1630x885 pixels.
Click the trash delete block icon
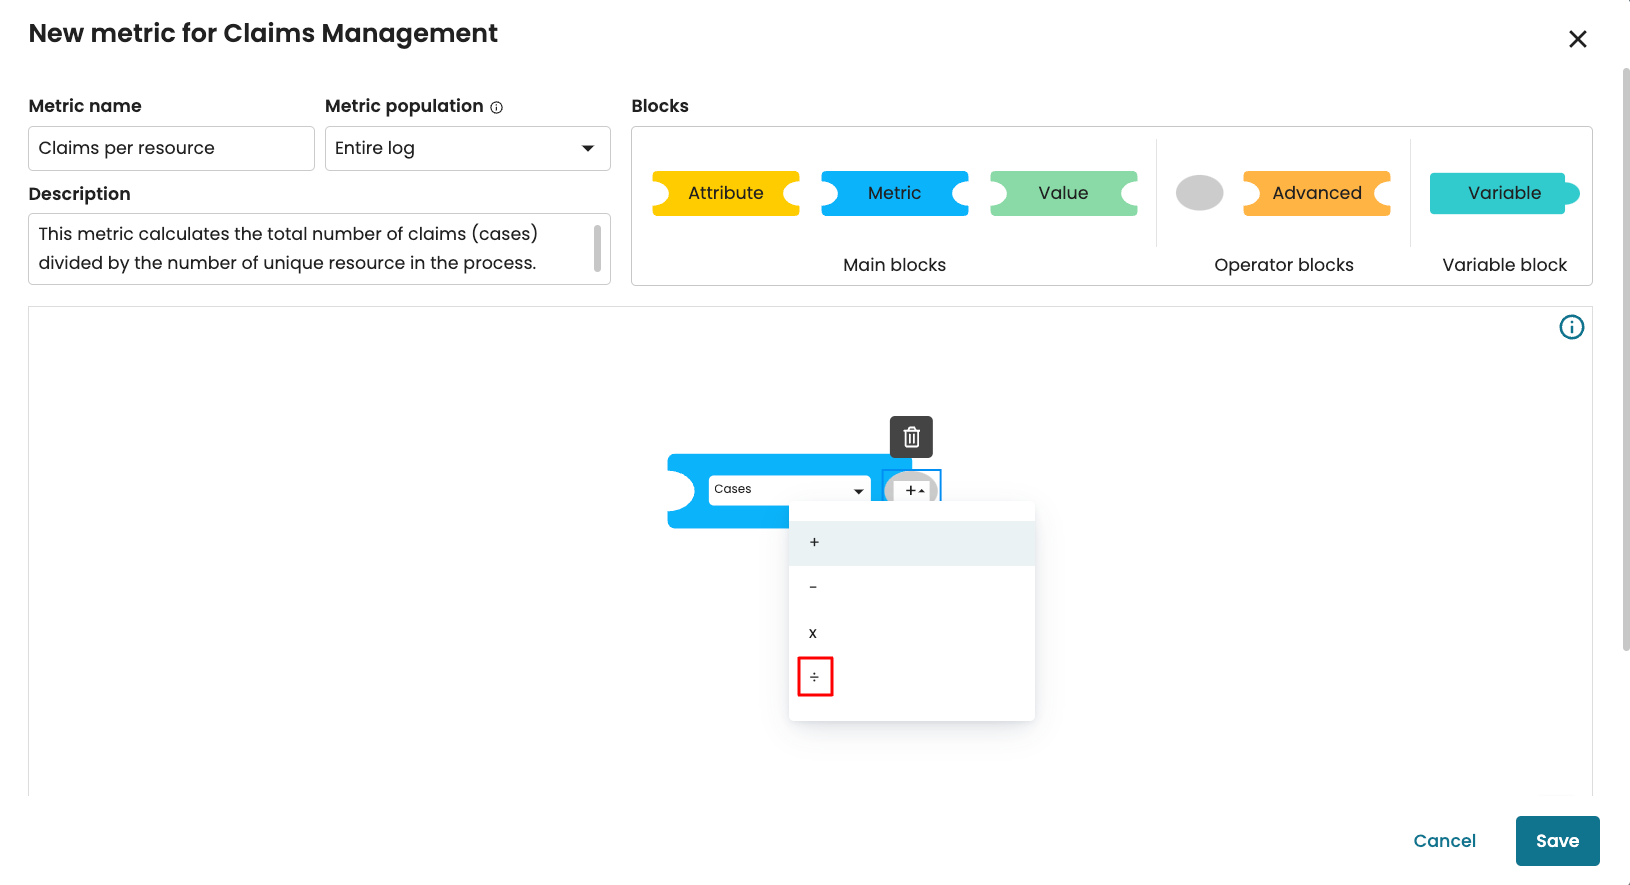click(911, 437)
